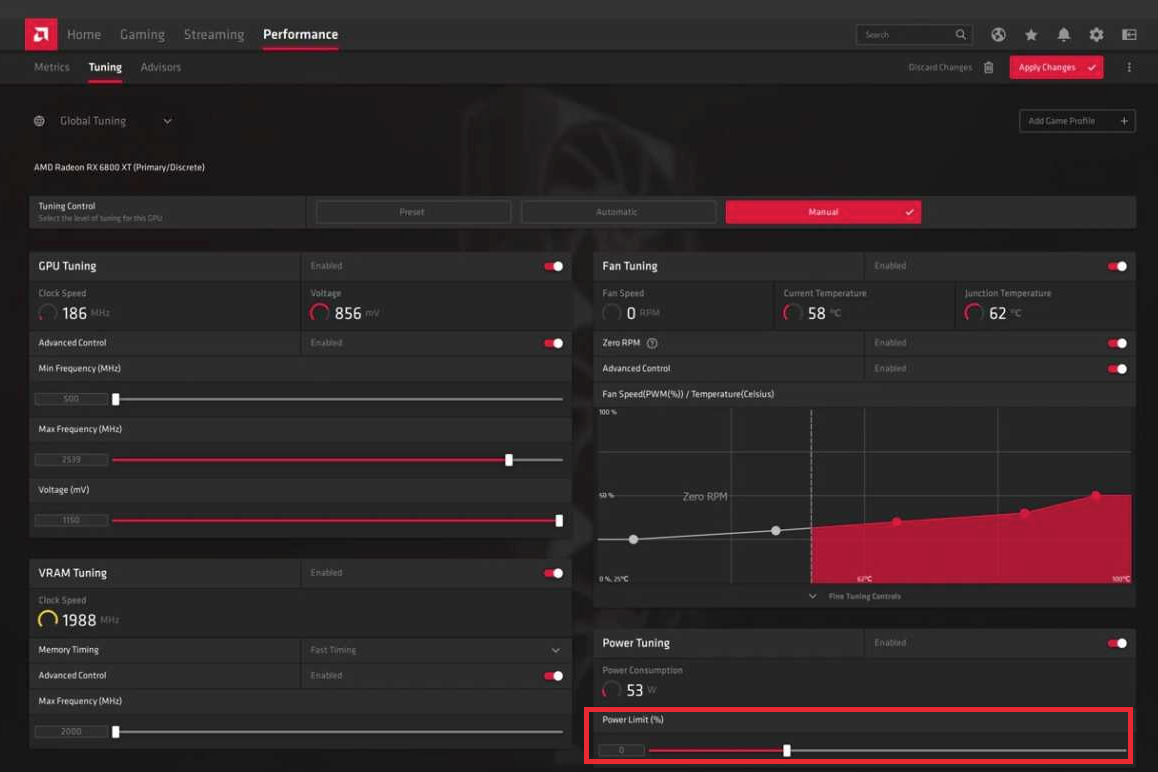Toggle GPU Advanced Control switch

[553, 343]
